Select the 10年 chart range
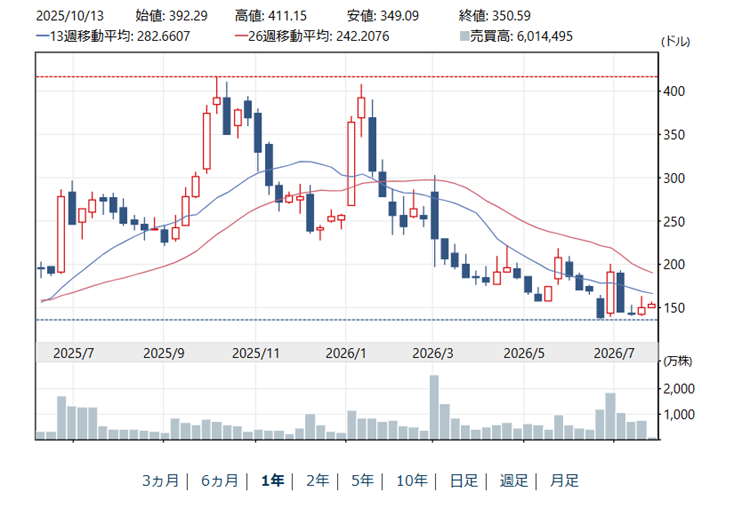The width and height of the screenshot is (734, 516). (x=412, y=480)
